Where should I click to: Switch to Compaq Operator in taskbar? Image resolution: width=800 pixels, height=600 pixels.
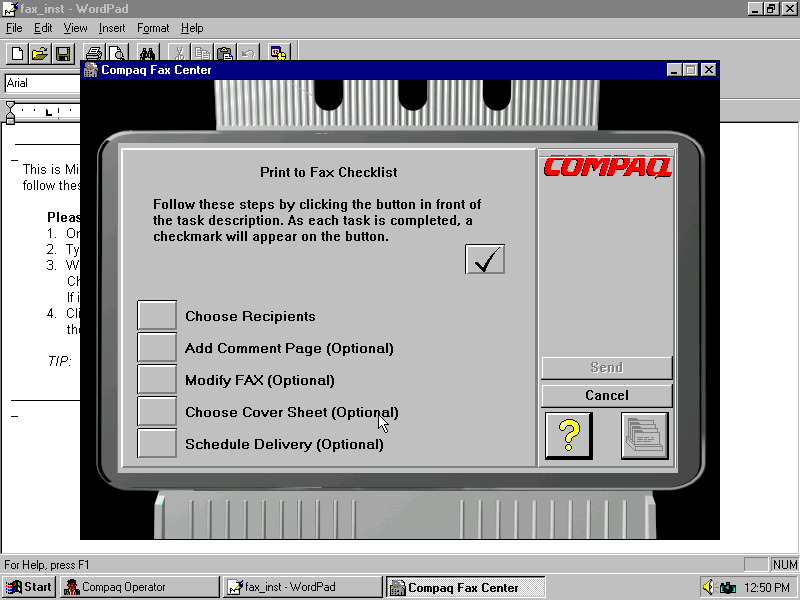click(x=139, y=587)
